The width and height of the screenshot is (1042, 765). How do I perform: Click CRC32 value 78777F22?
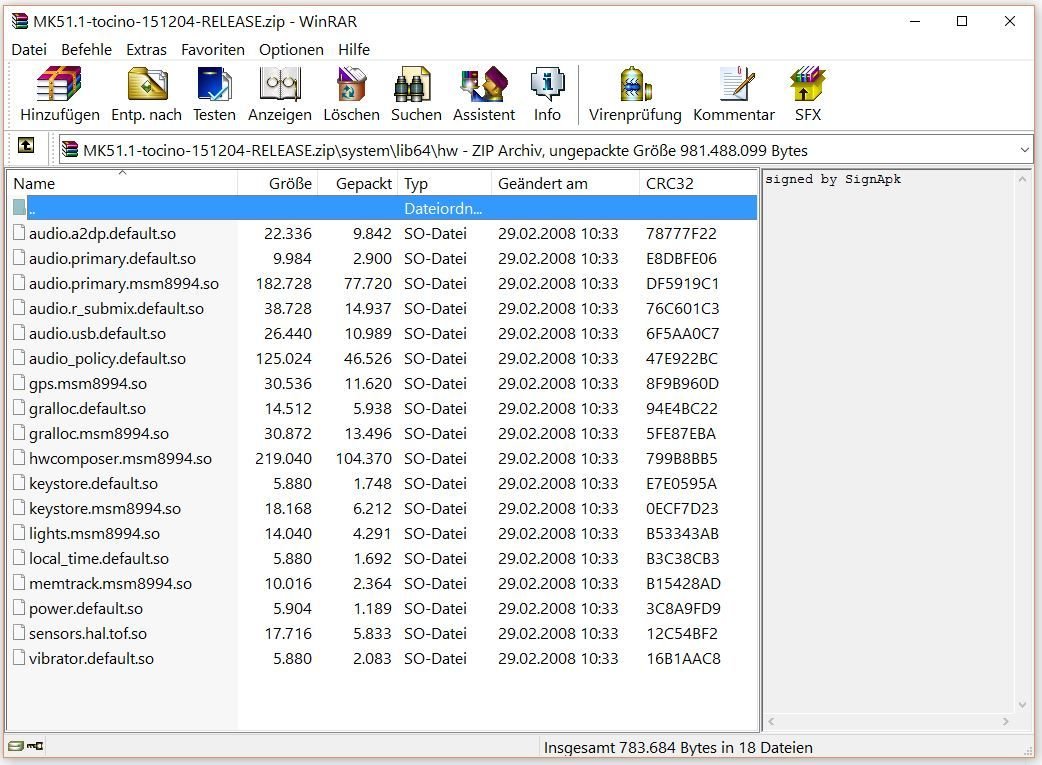click(681, 233)
